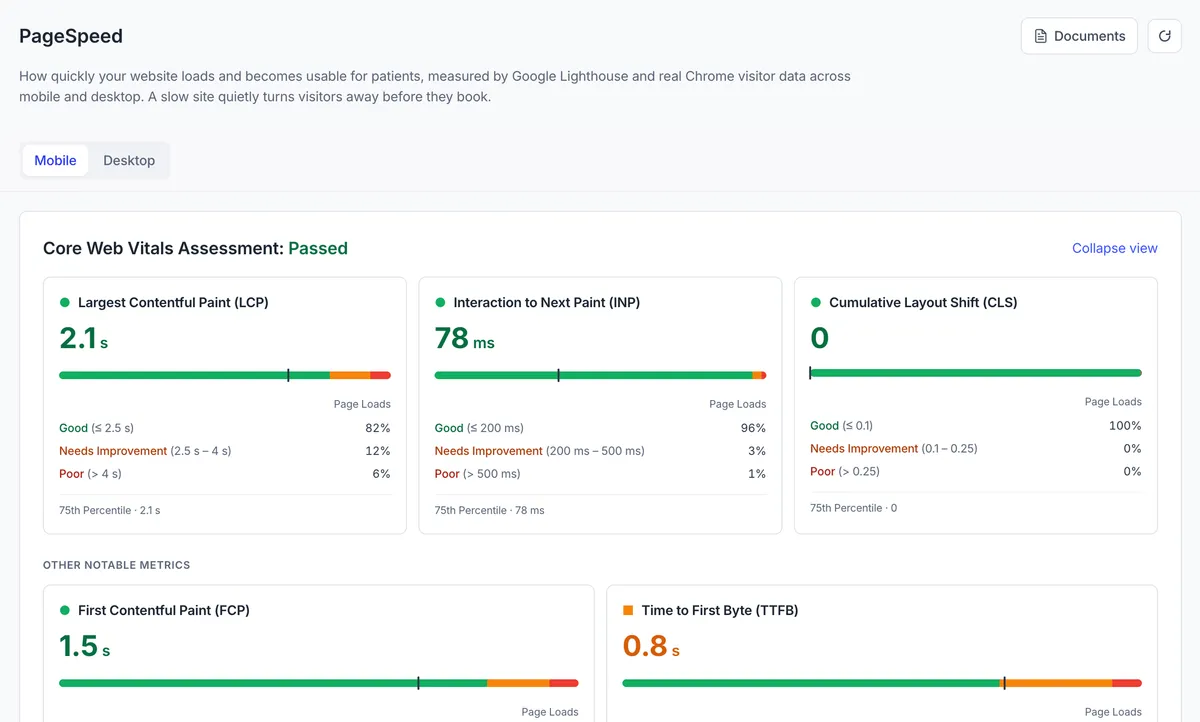Click the 1.5 s FCP value
Screen dimensions: 1200x722
coord(85,647)
